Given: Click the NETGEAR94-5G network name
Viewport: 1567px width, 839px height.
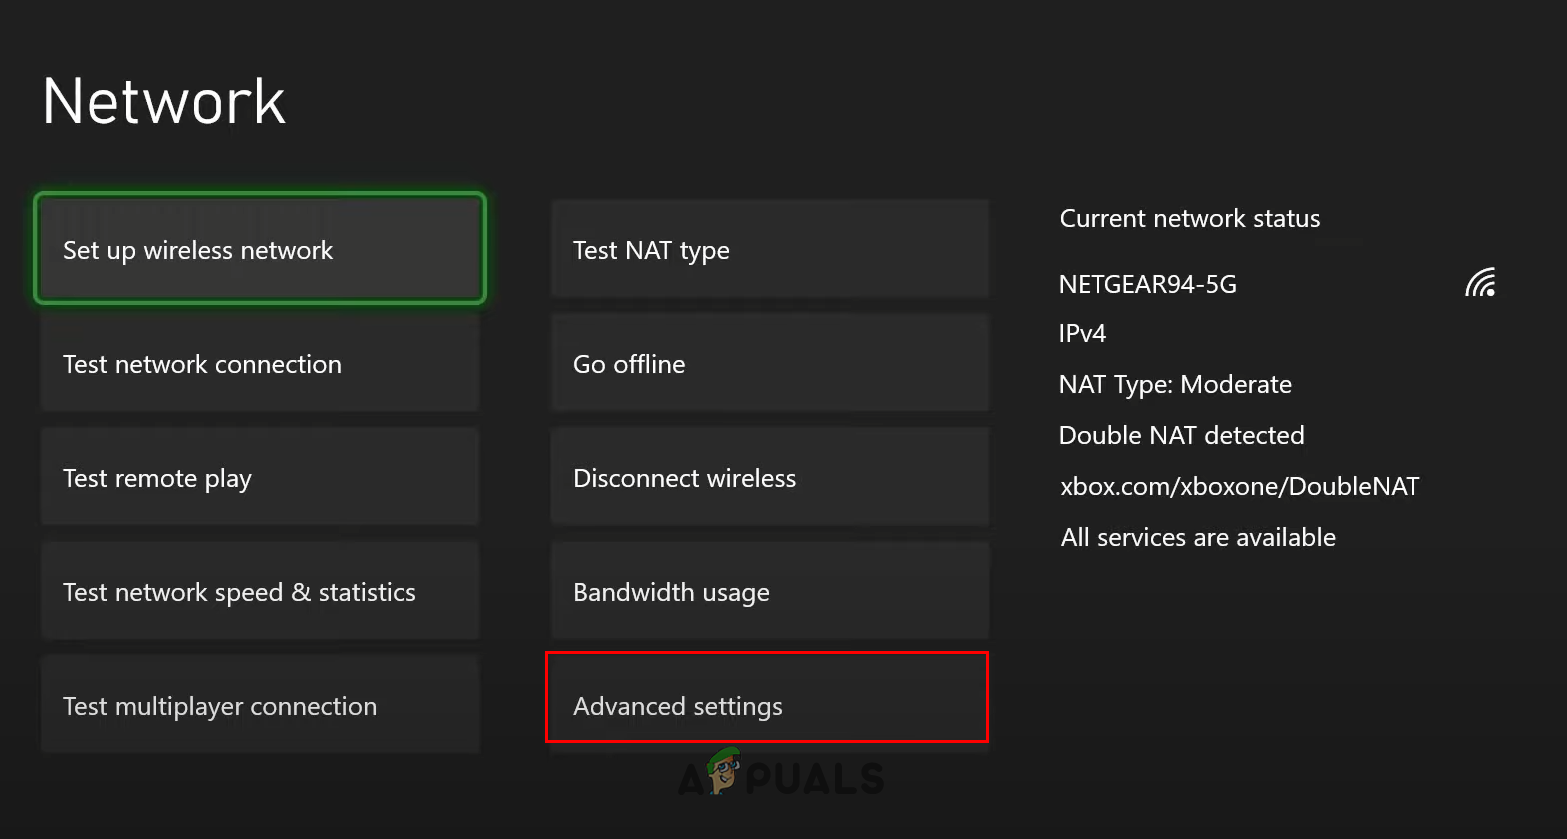Looking at the screenshot, I should [1147, 285].
